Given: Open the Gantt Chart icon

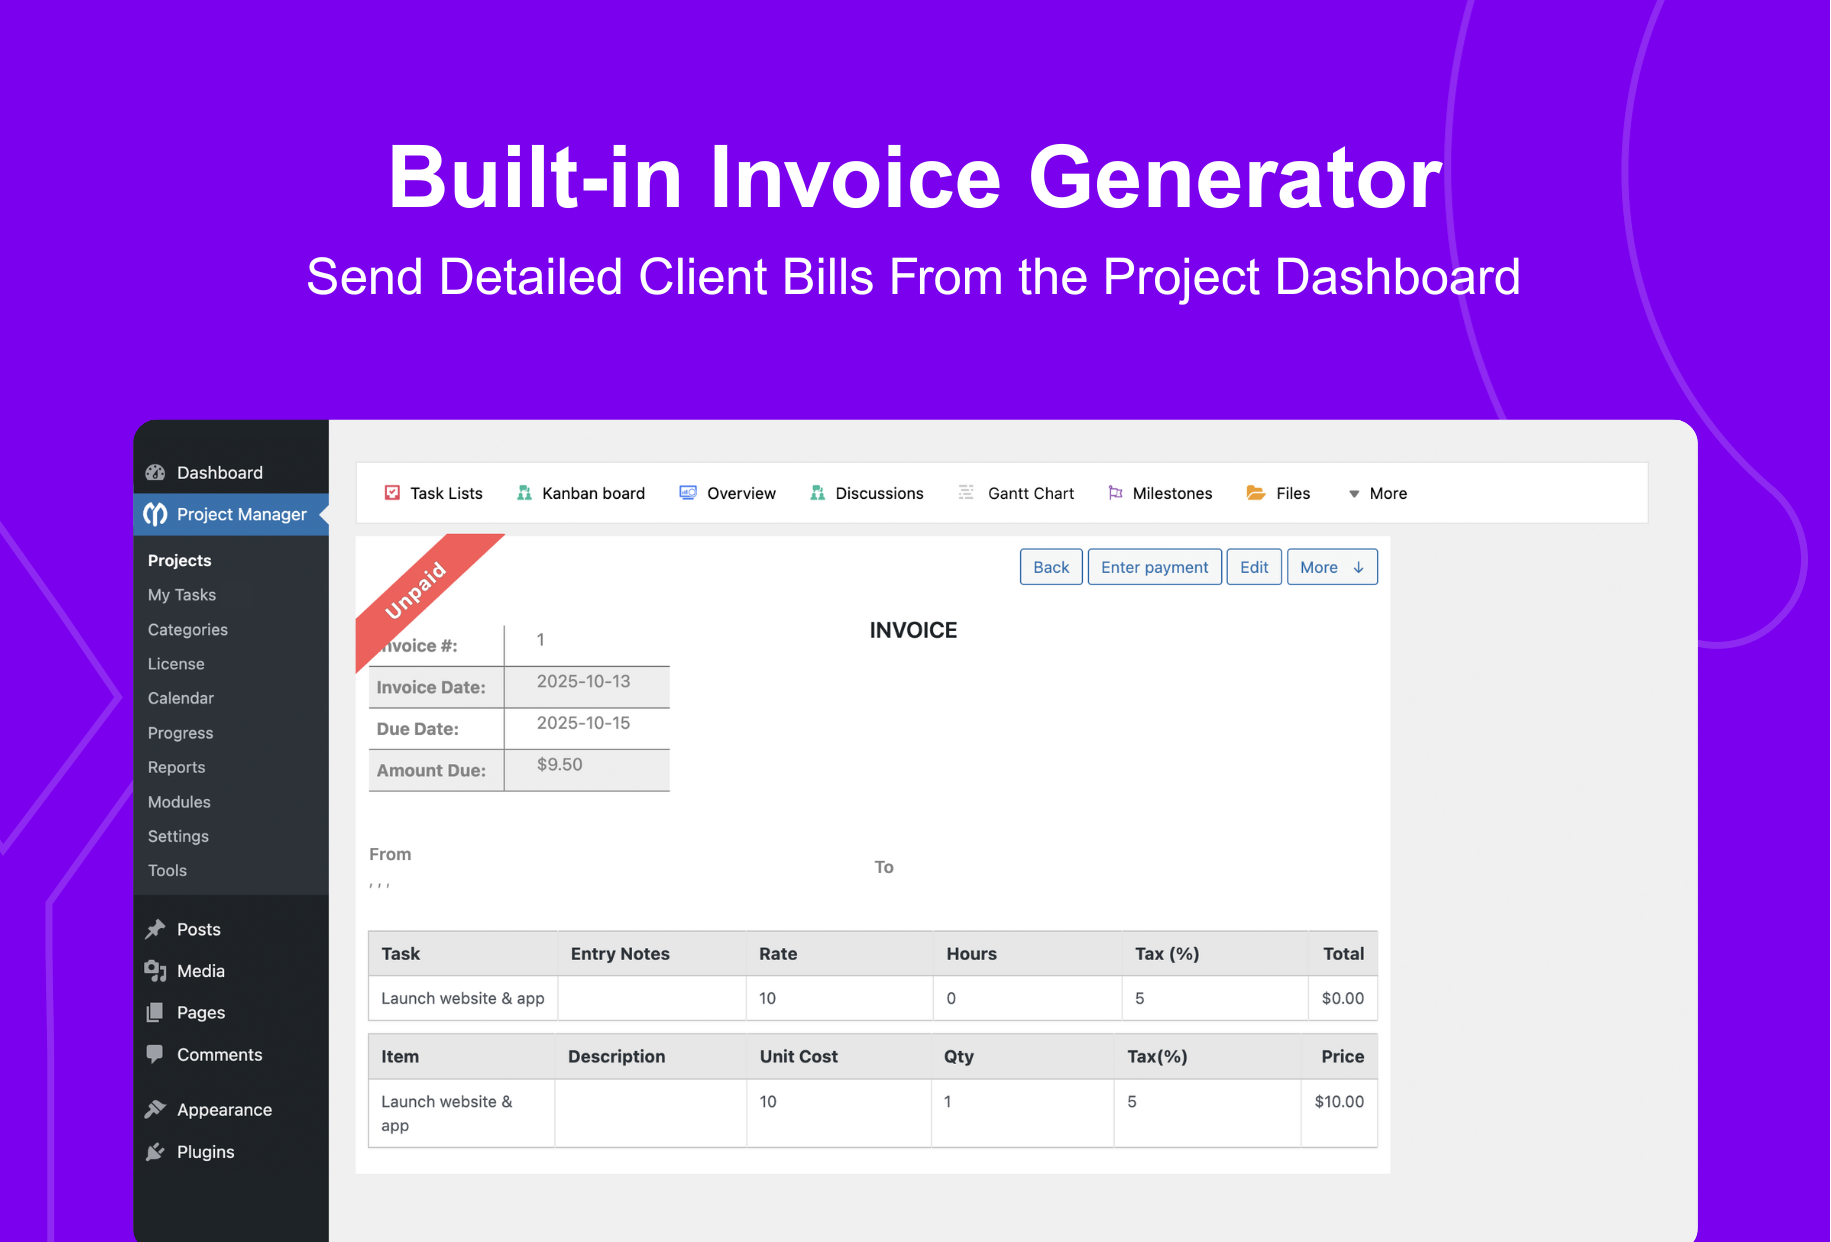Looking at the screenshot, I should click(x=966, y=492).
